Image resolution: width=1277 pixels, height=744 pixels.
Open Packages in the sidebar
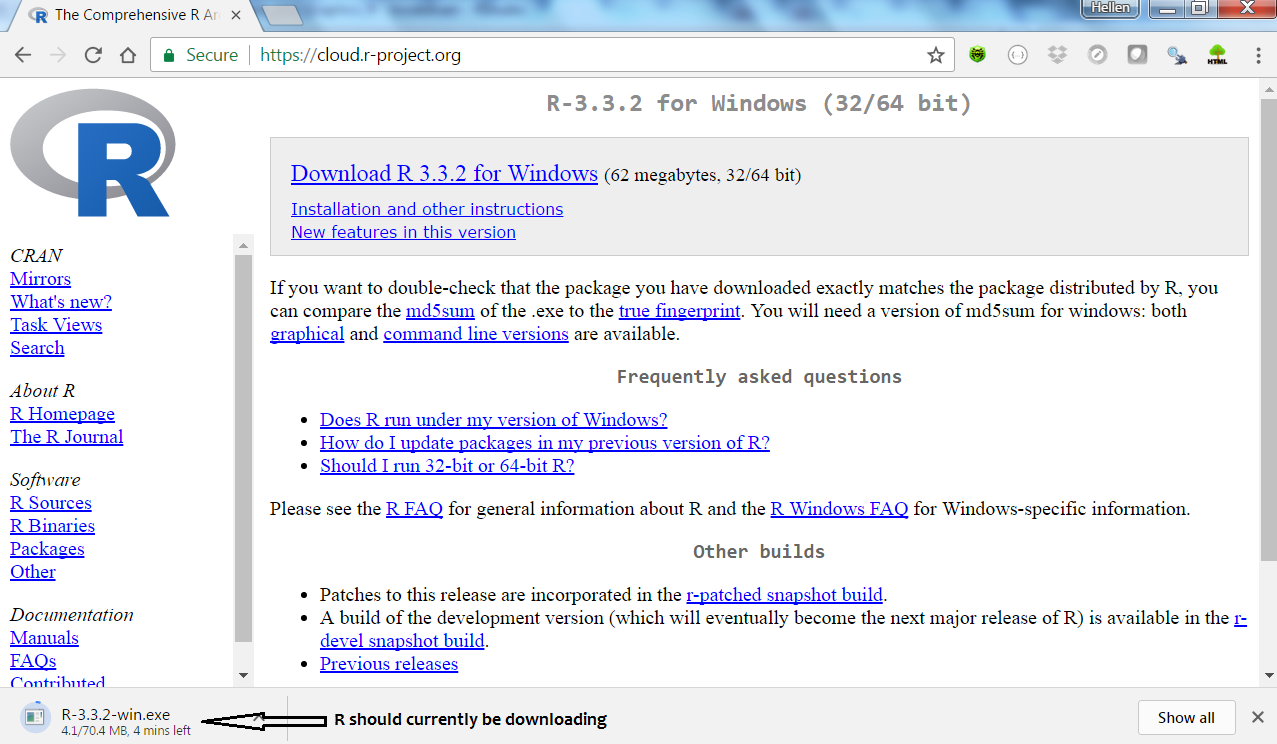pos(47,549)
